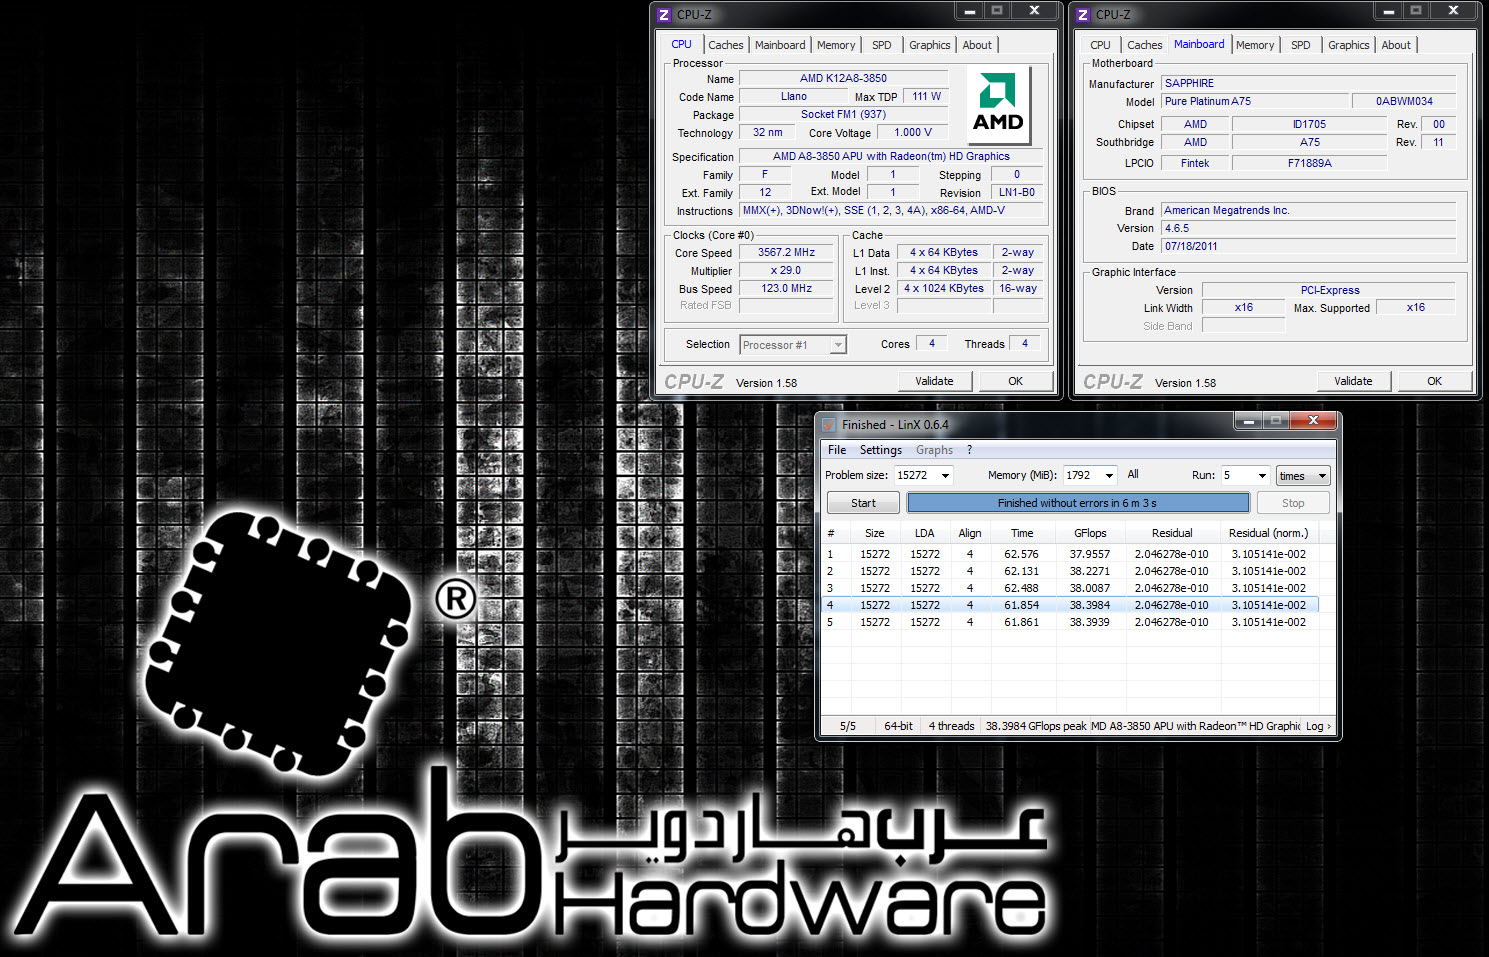Click OK in the right CPU-Z window

[1434, 381]
